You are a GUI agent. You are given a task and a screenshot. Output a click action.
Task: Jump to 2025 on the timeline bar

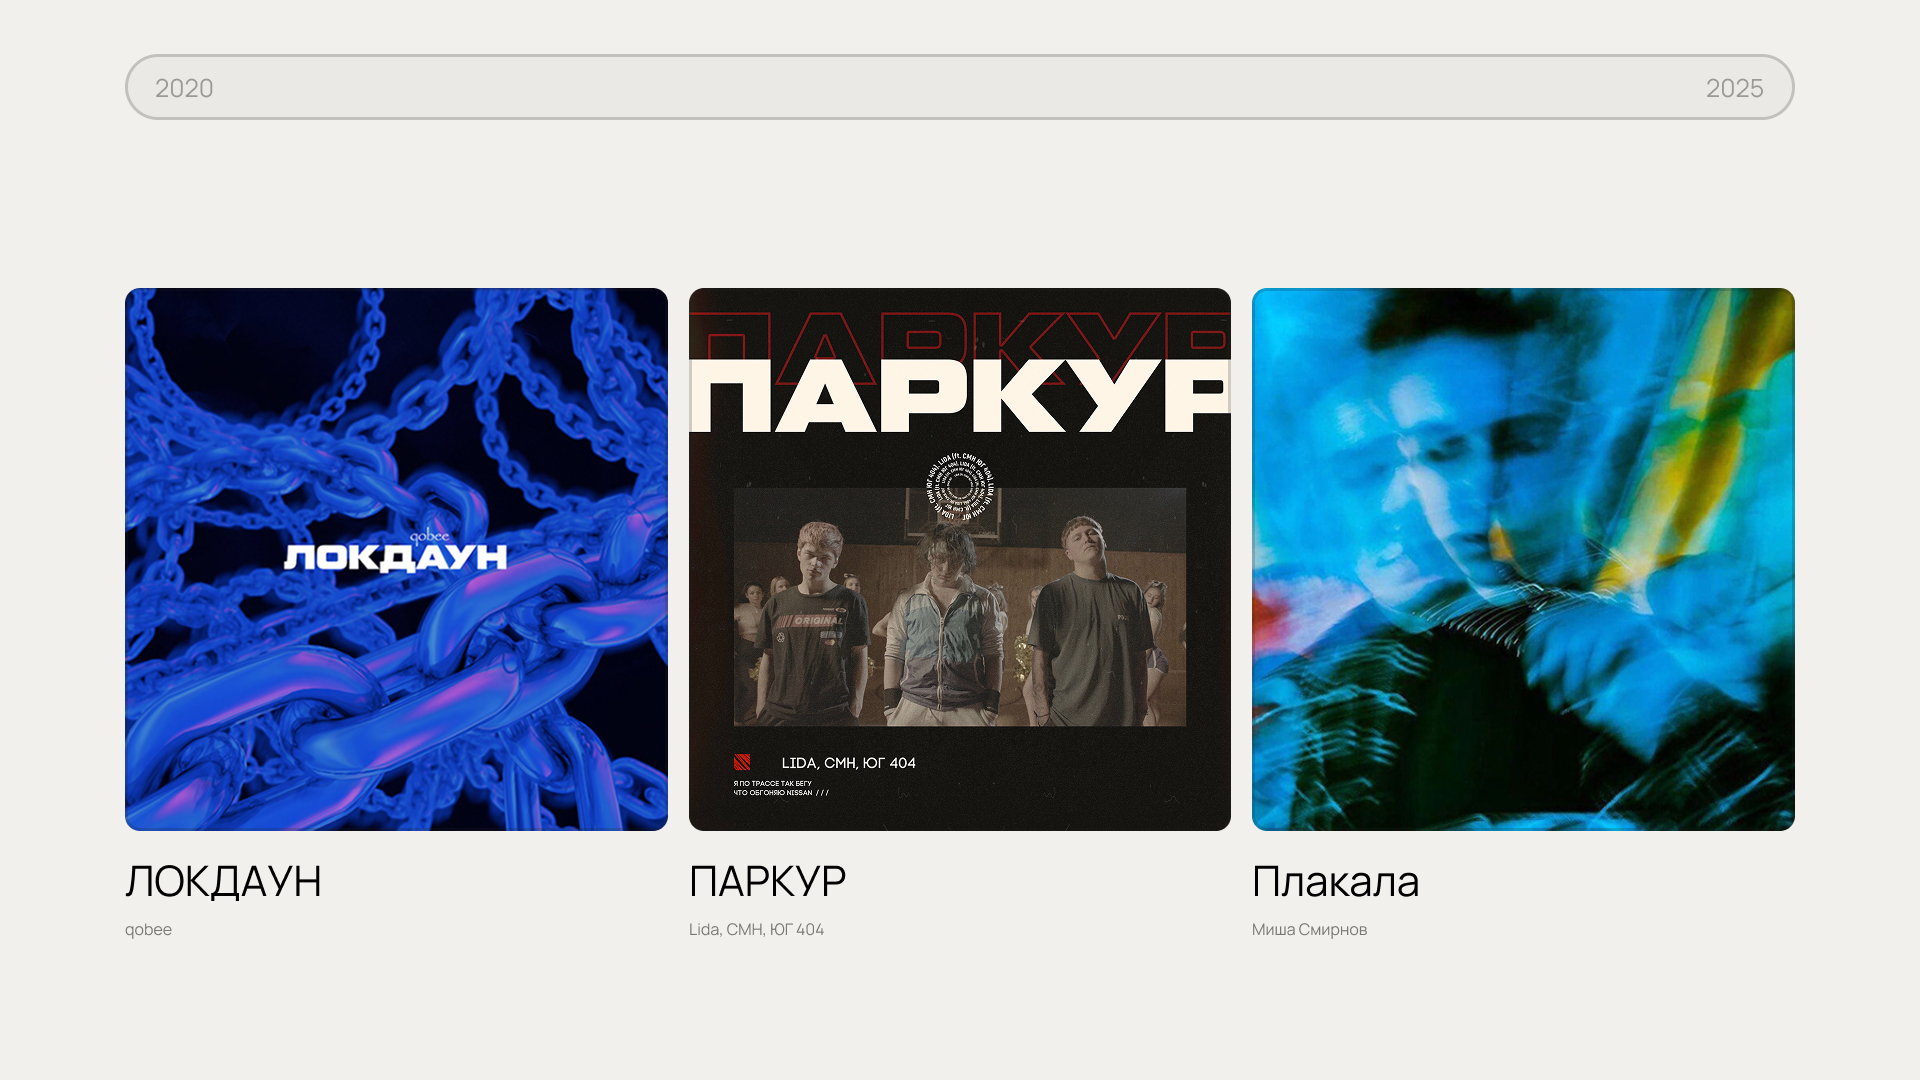tap(1734, 88)
